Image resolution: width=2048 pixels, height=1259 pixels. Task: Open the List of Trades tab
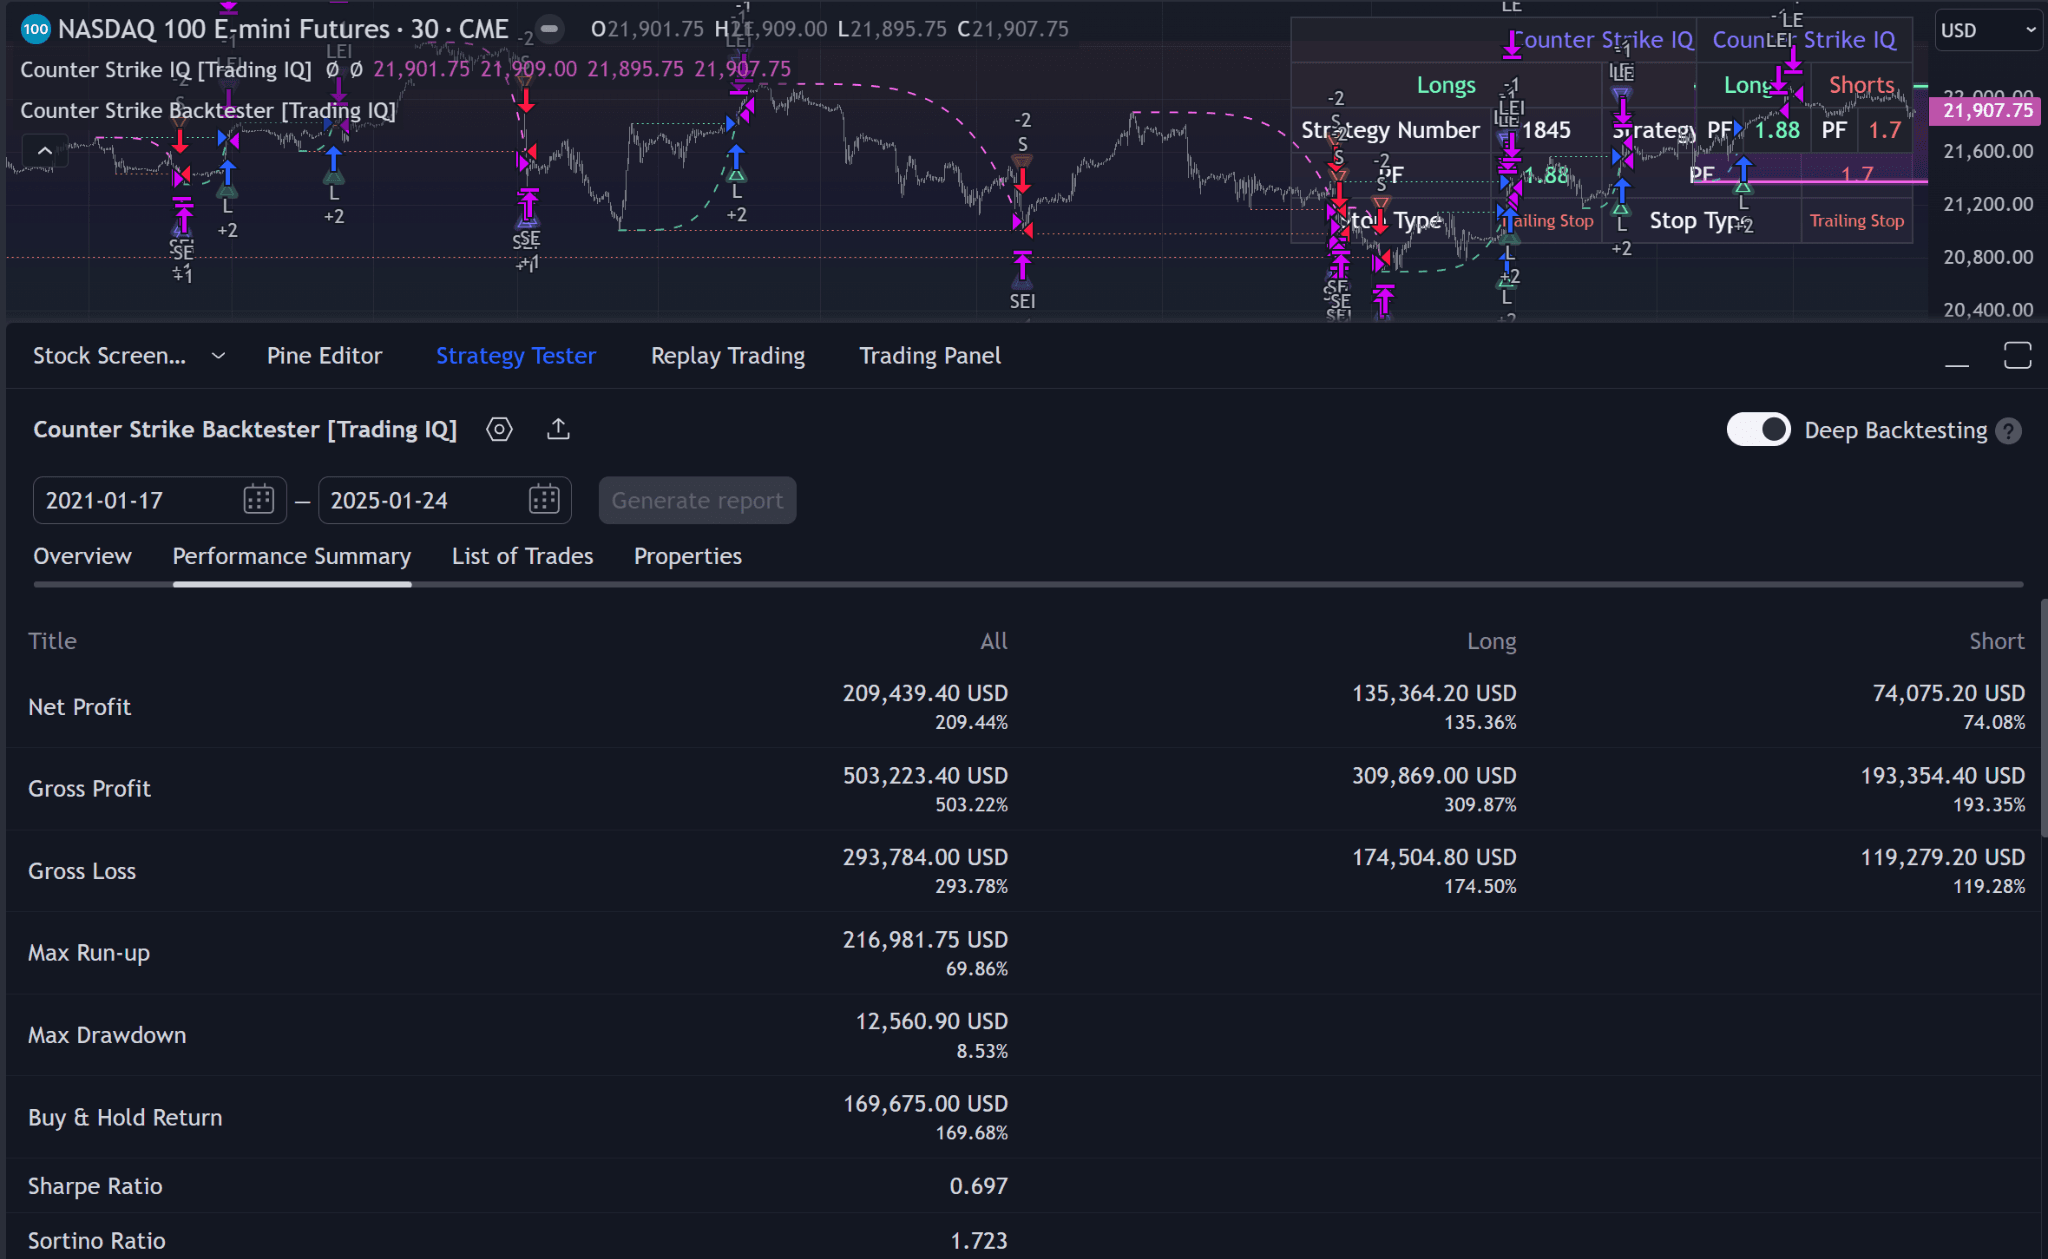(x=522, y=556)
